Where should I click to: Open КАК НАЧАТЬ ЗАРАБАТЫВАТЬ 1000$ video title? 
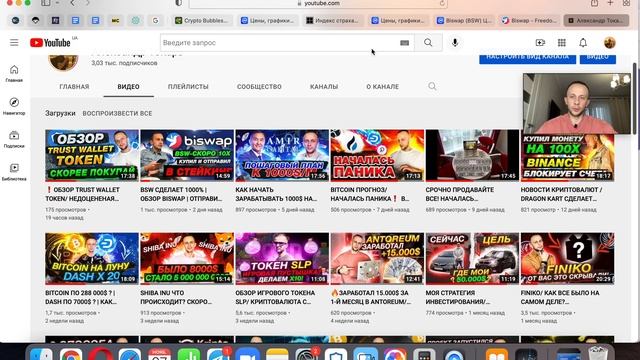[x=276, y=194]
